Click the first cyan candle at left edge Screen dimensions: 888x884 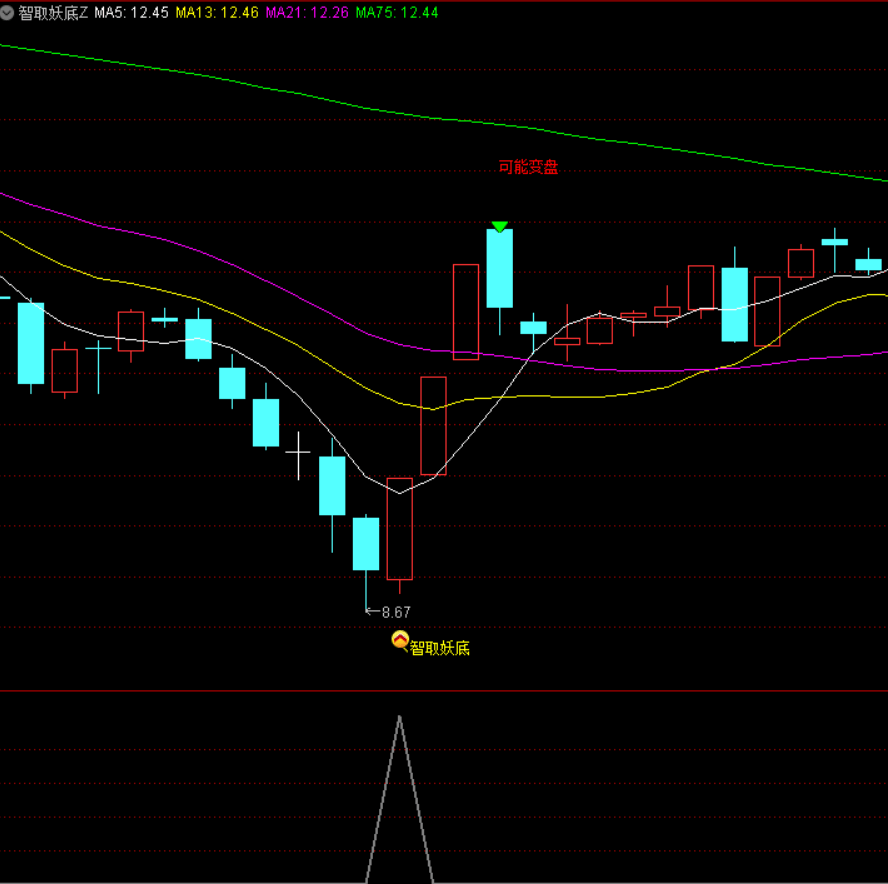(x=31, y=342)
